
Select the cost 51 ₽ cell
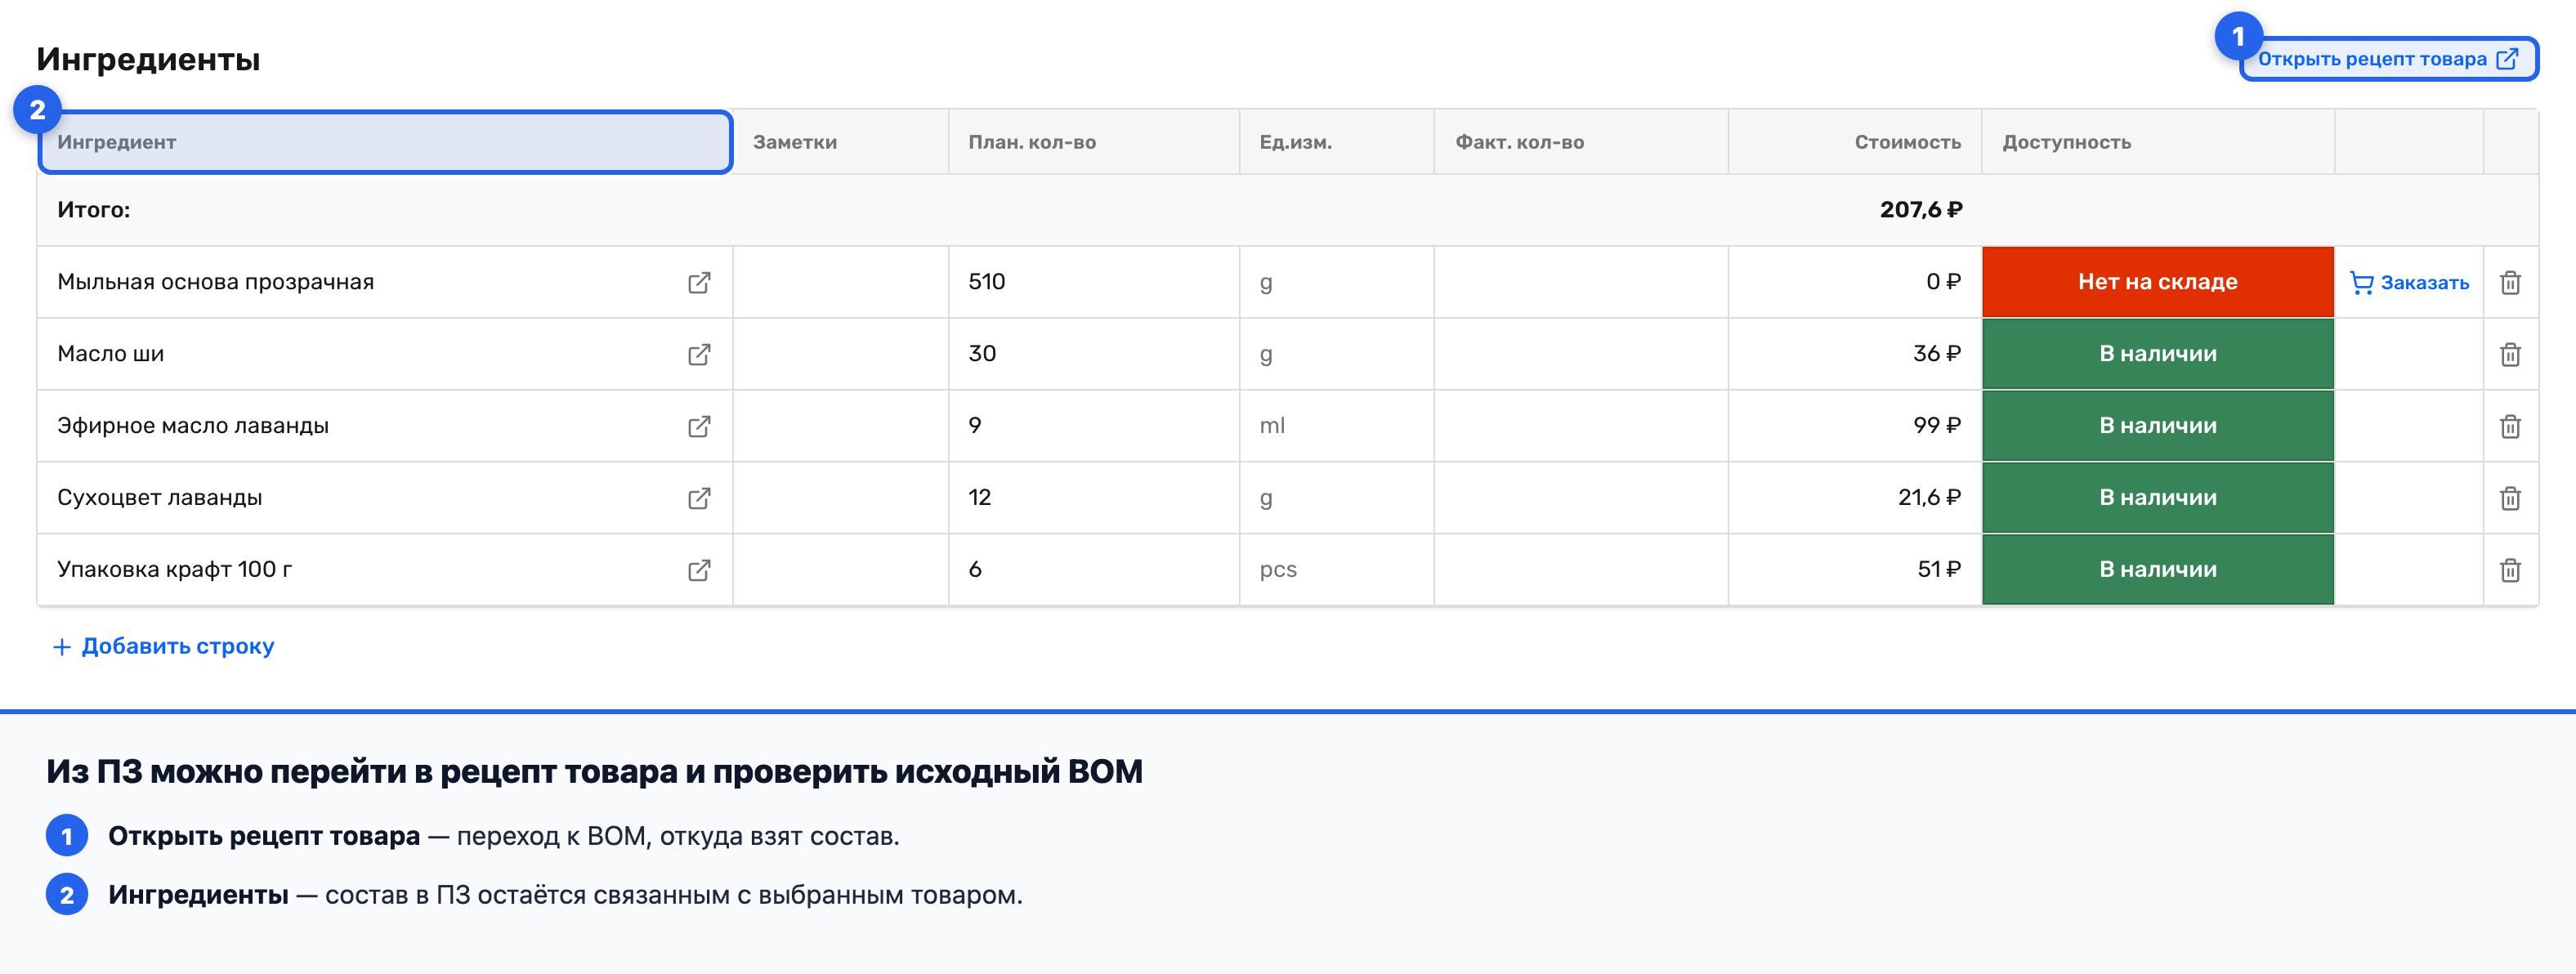pos(1855,570)
